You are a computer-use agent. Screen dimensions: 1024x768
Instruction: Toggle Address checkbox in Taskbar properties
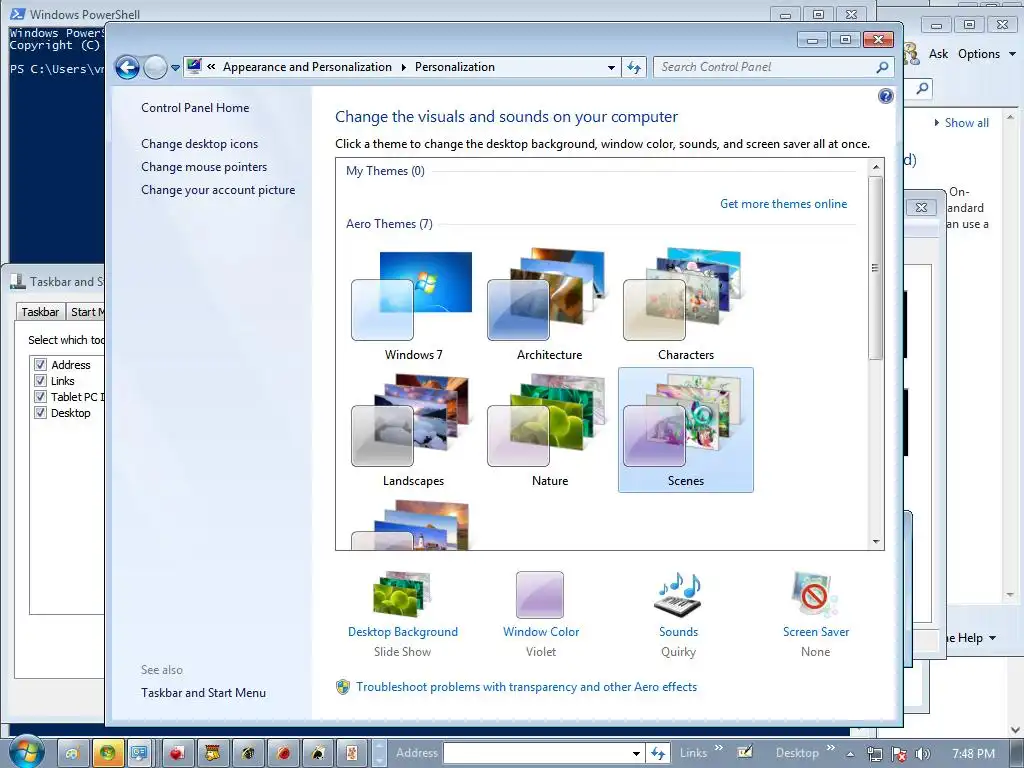point(40,364)
